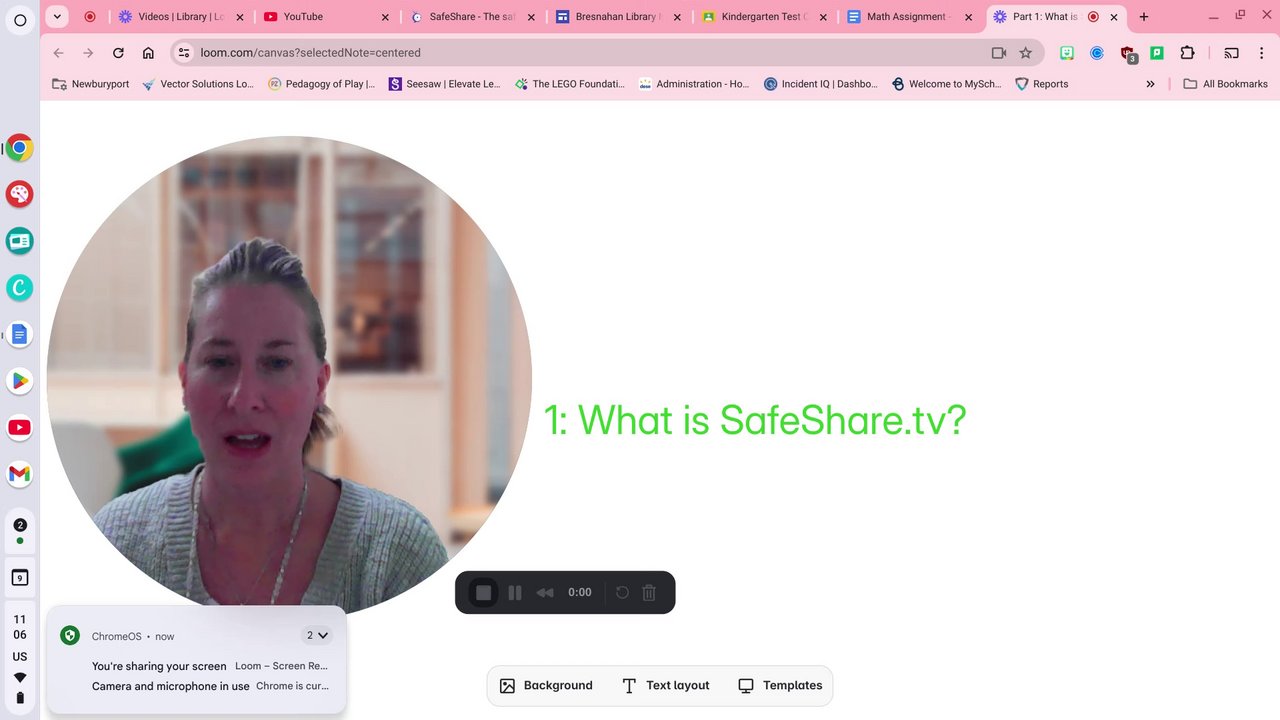Open the clock and status tray
Viewport: 1280px width, 720px height.
[19, 658]
